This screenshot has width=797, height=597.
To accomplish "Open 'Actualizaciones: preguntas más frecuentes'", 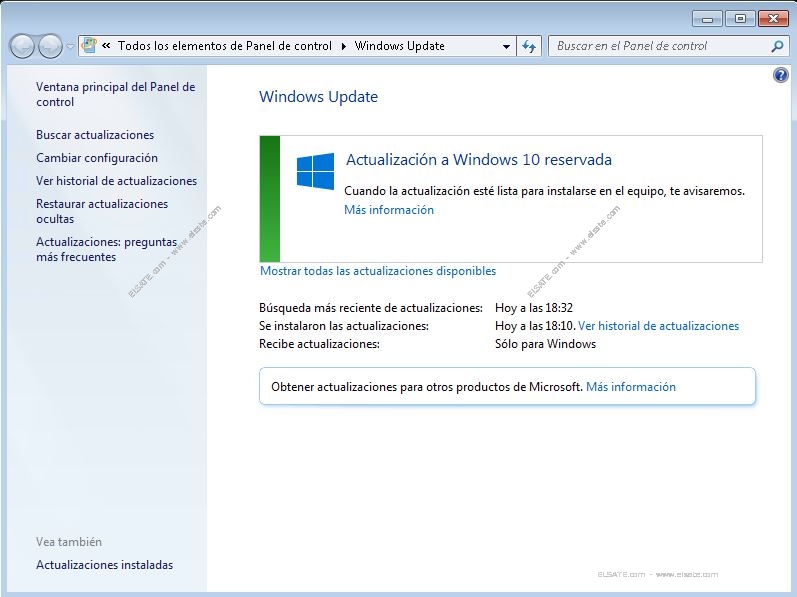I will pos(106,249).
